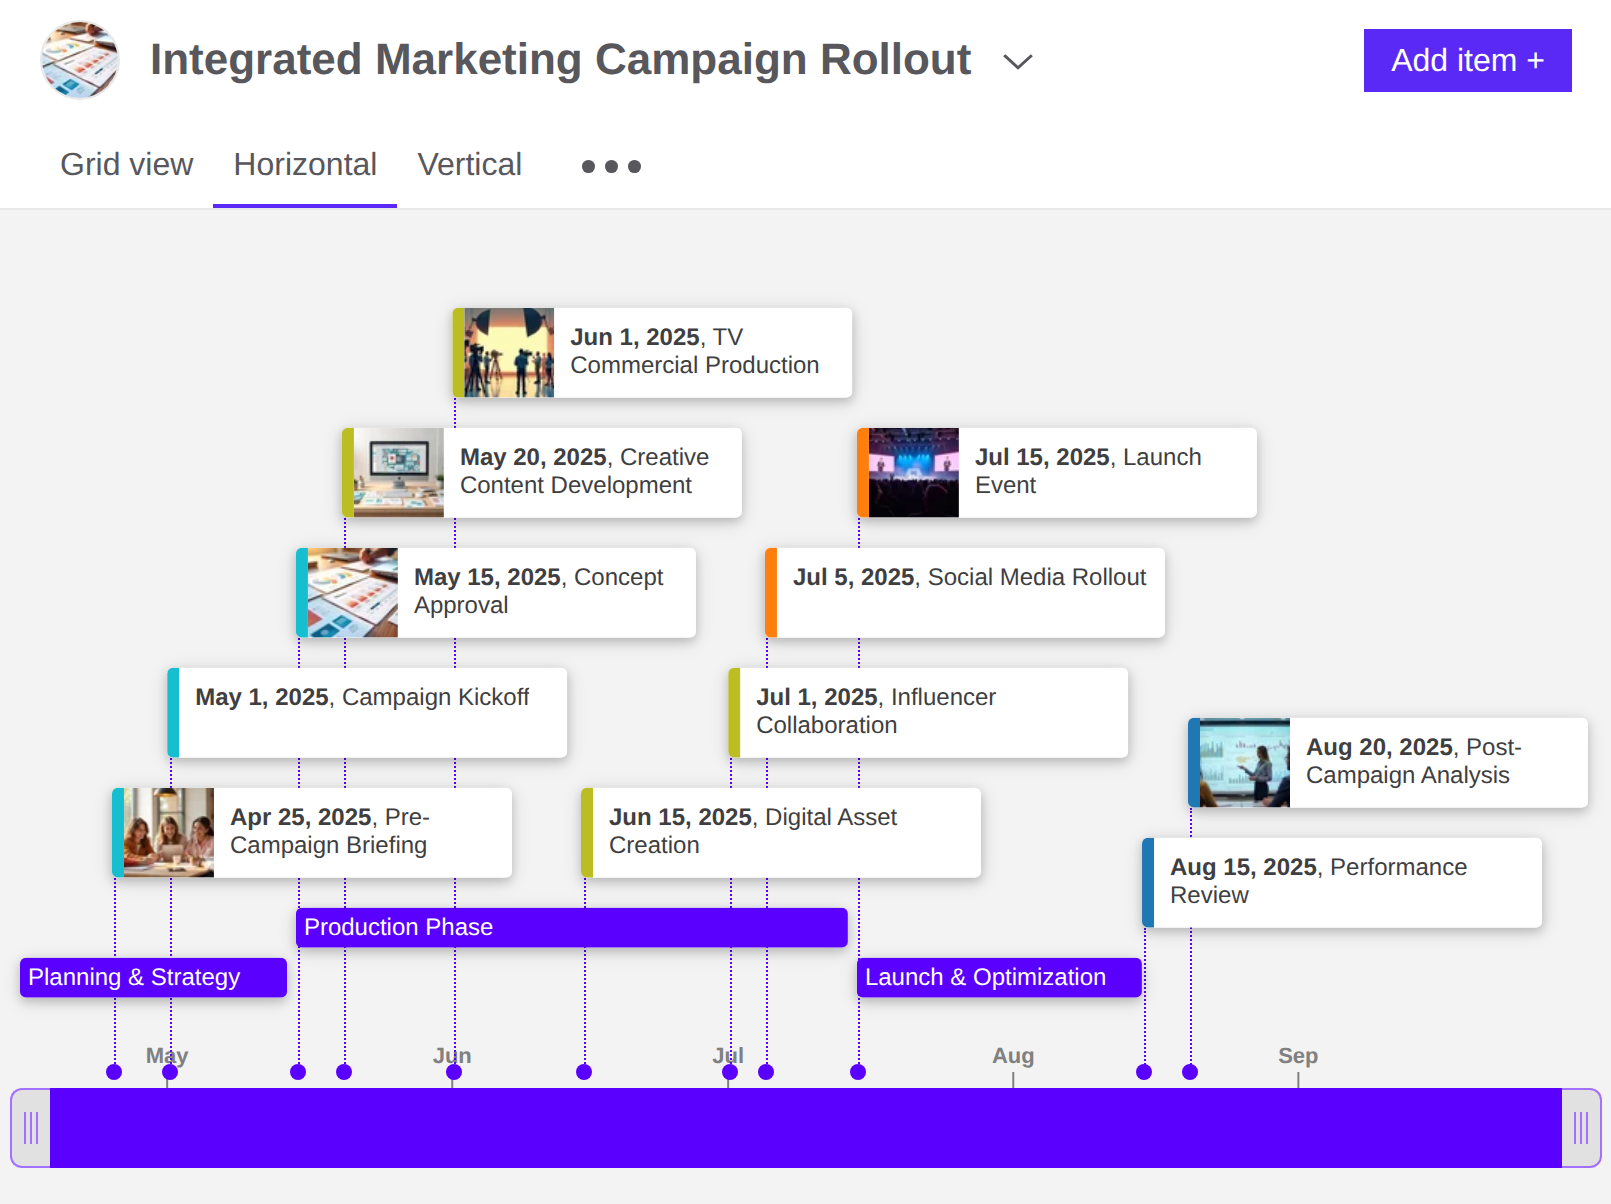Select the Planning & Strategy phase bar
This screenshot has width=1611, height=1204.
[x=152, y=977]
